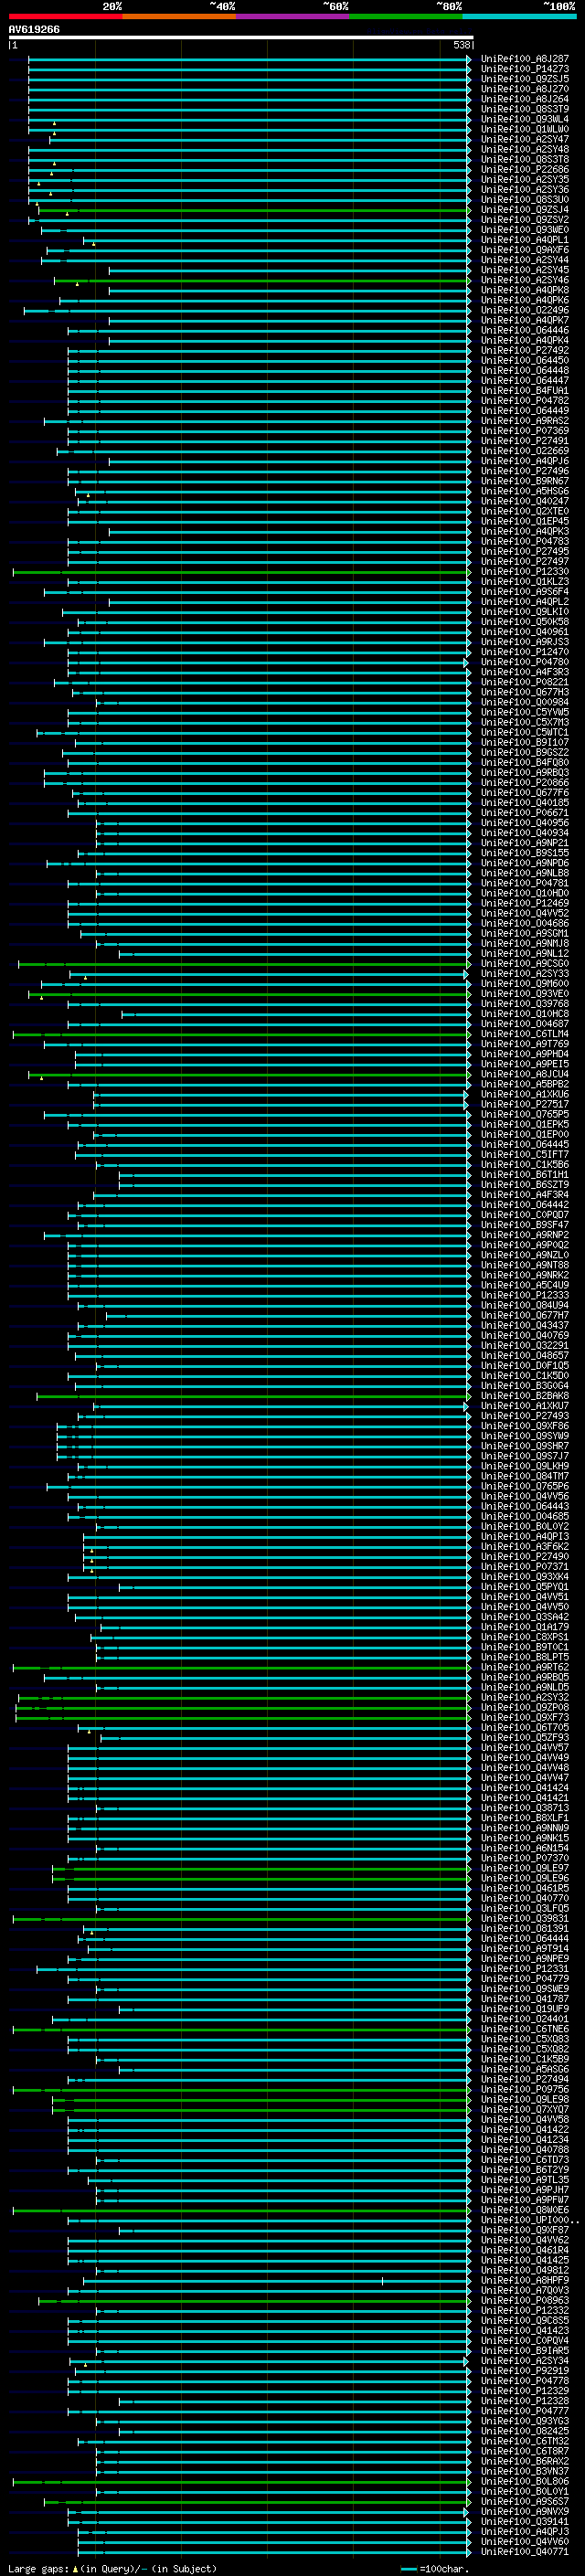Click the 538 query length label
Viewport: 585px width, 2576px height.
coord(461,45)
